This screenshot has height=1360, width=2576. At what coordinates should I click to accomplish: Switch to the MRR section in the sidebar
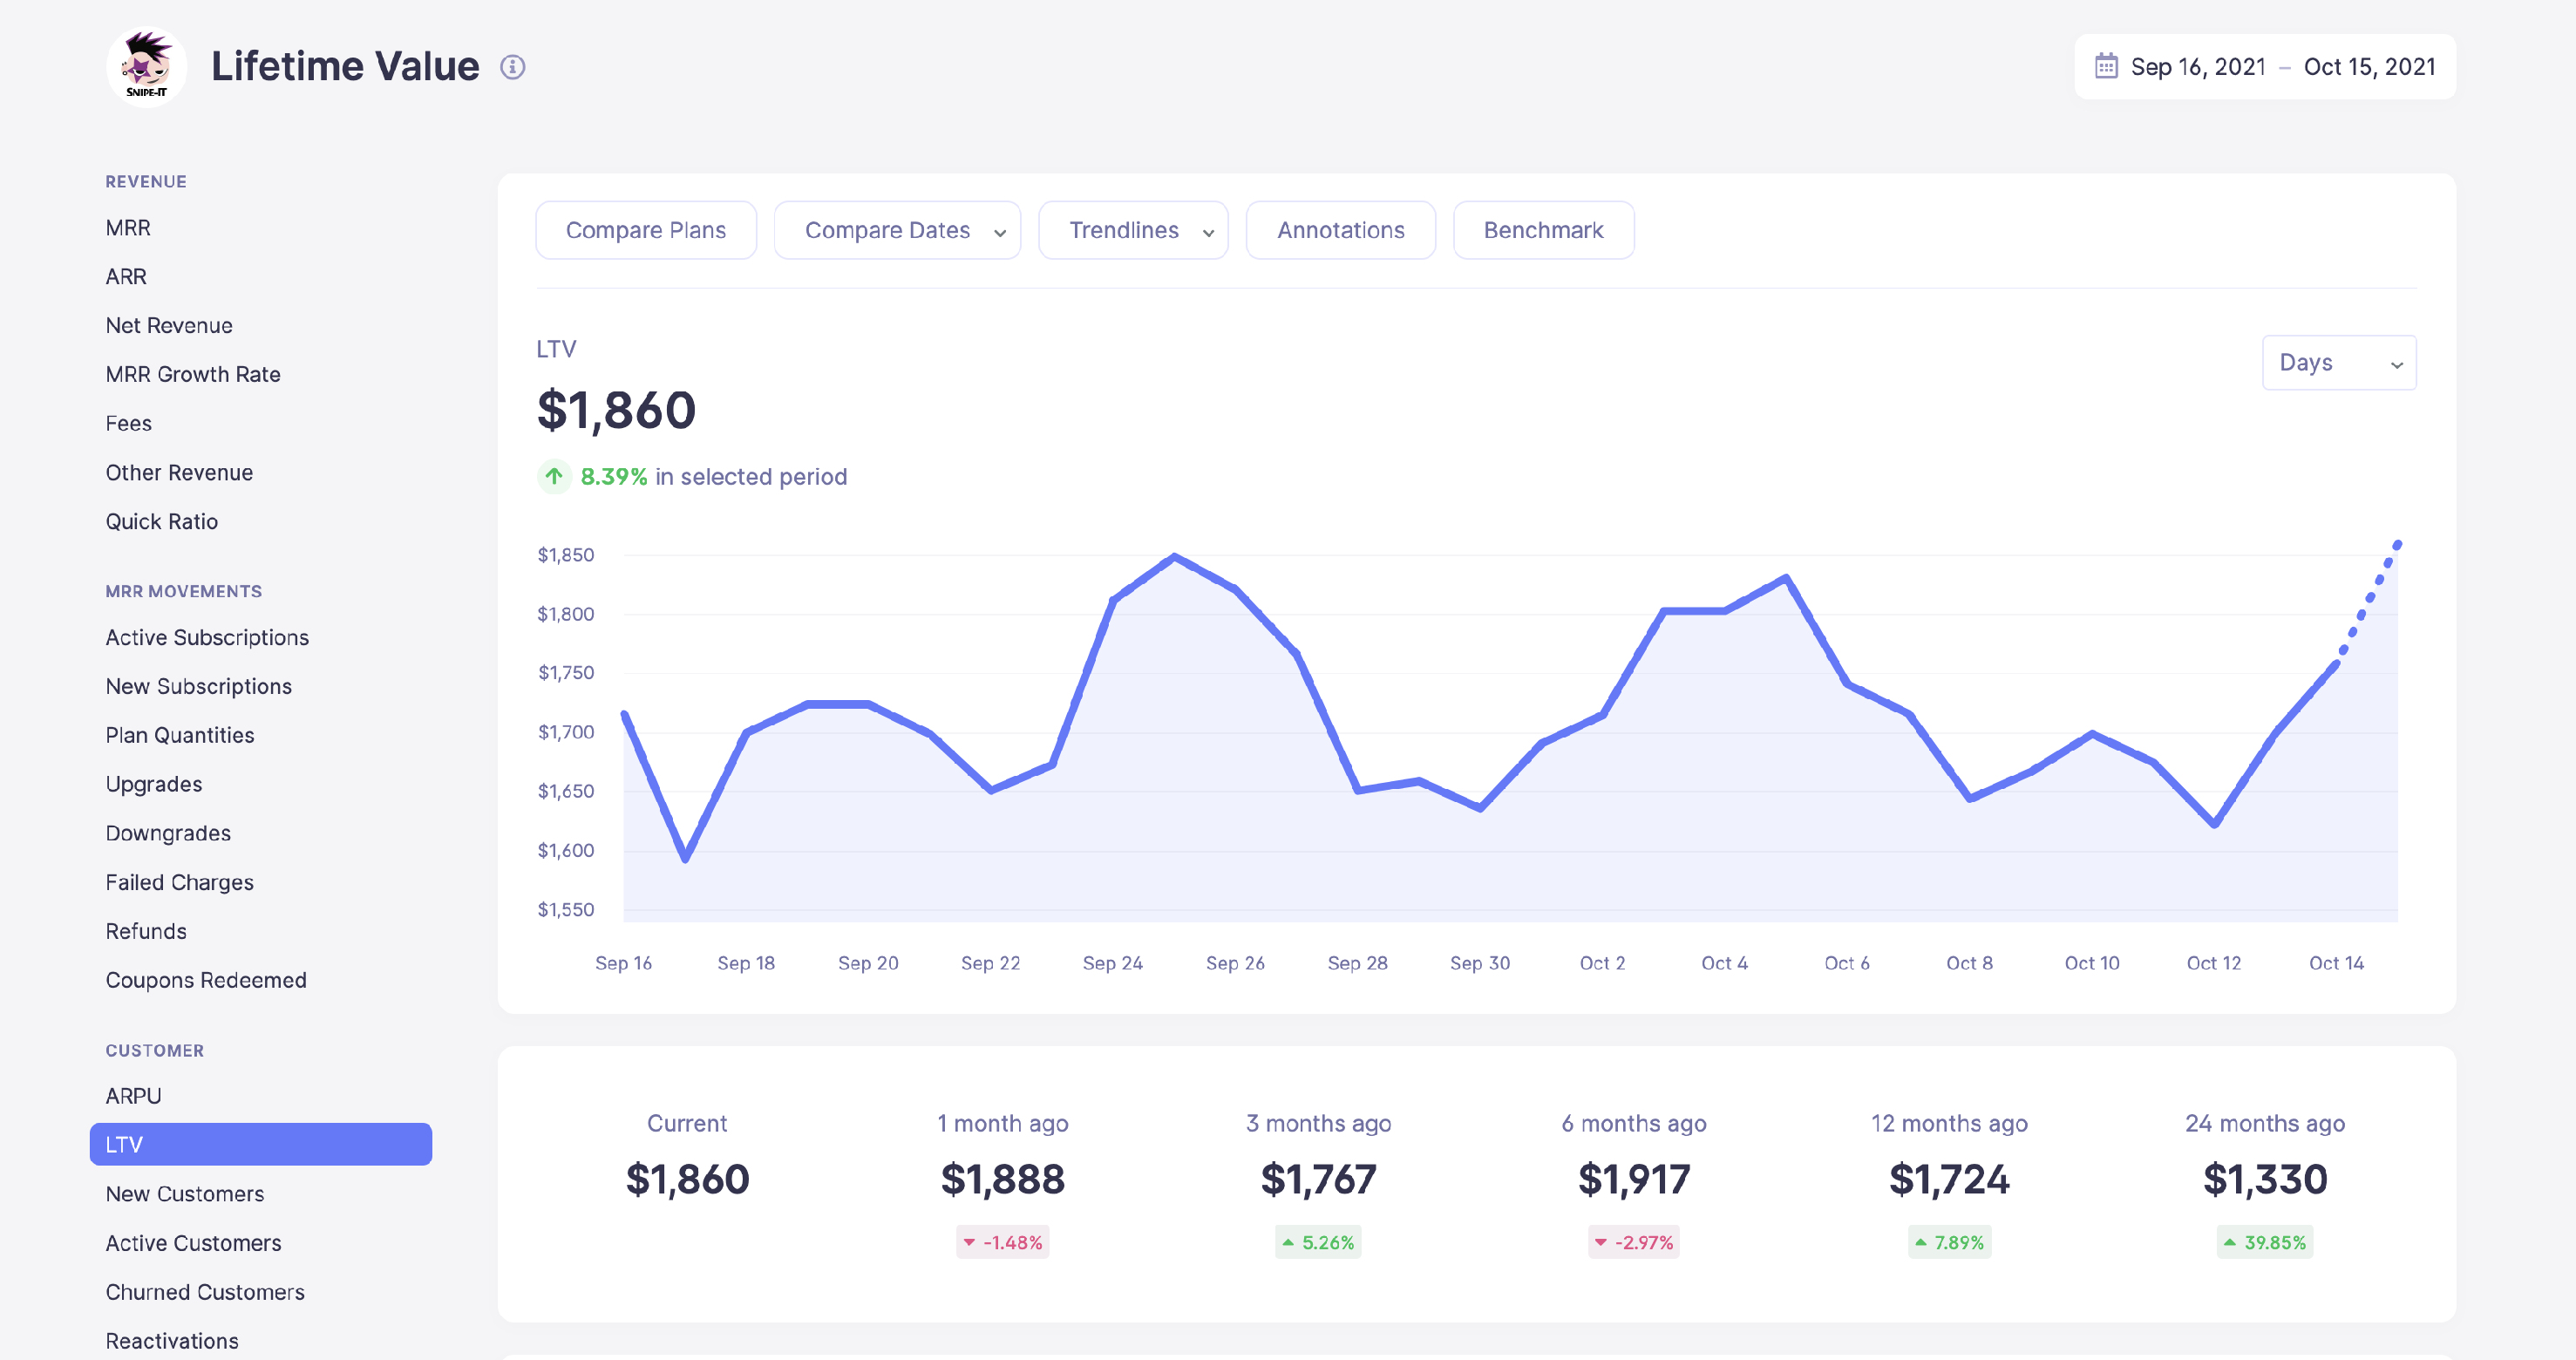tap(127, 227)
